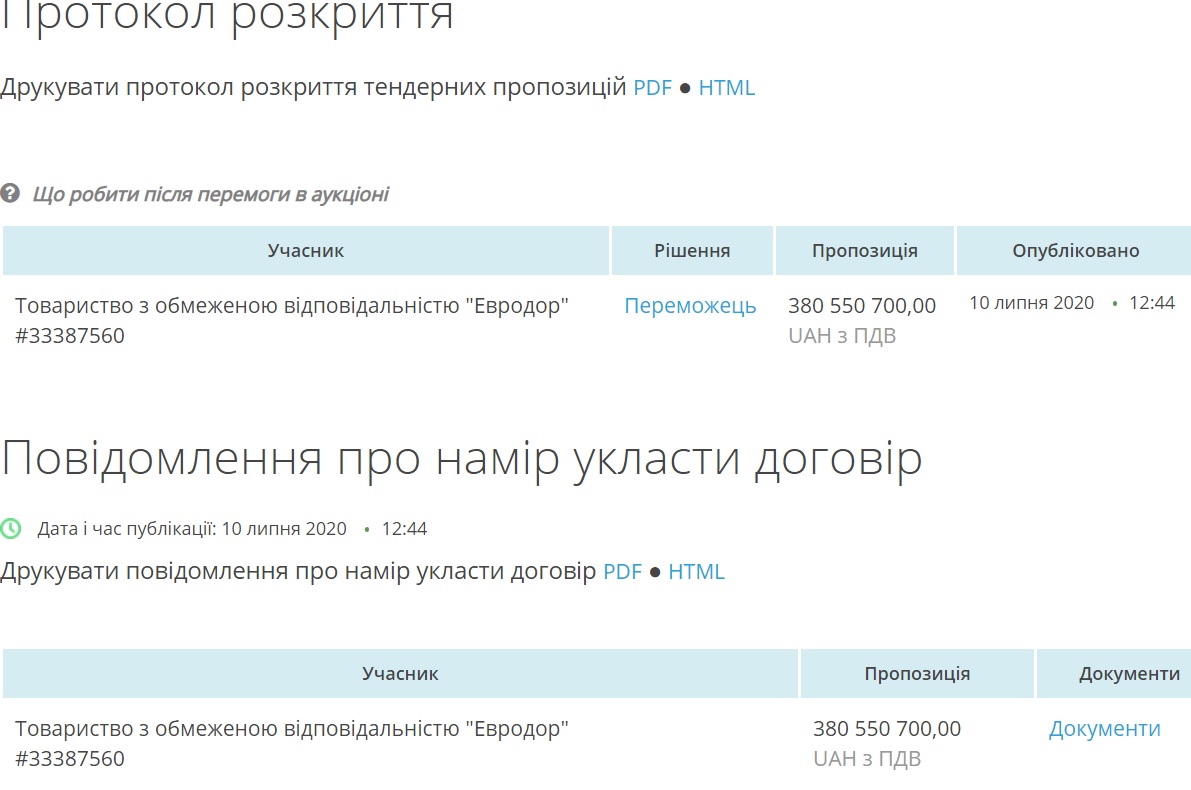
Task: Open the 'Документи' link for Евродор
Action: [1104, 729]
